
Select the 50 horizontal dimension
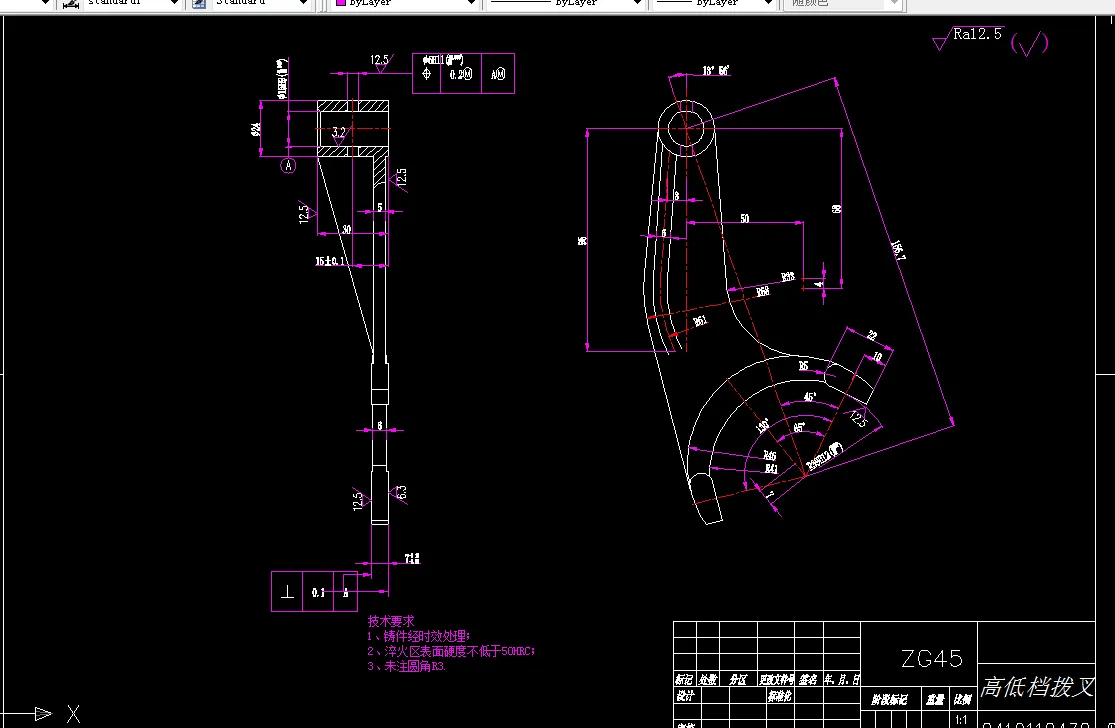[x=745, y=218]
